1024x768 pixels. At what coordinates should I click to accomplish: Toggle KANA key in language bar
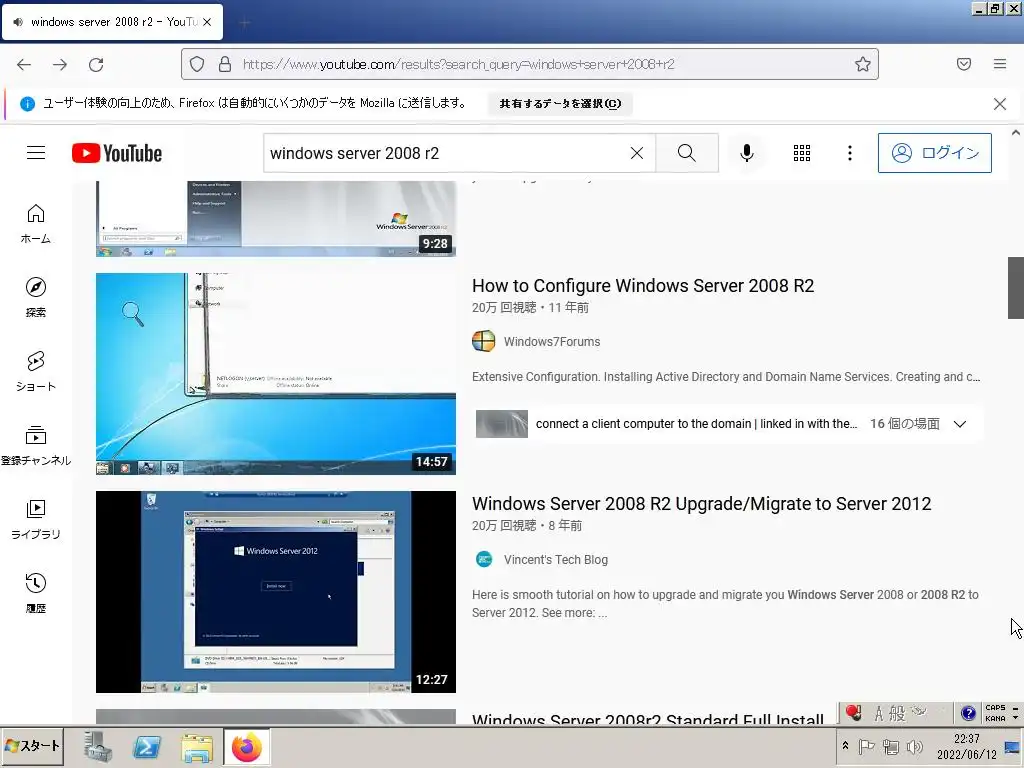tap(995, 718)
